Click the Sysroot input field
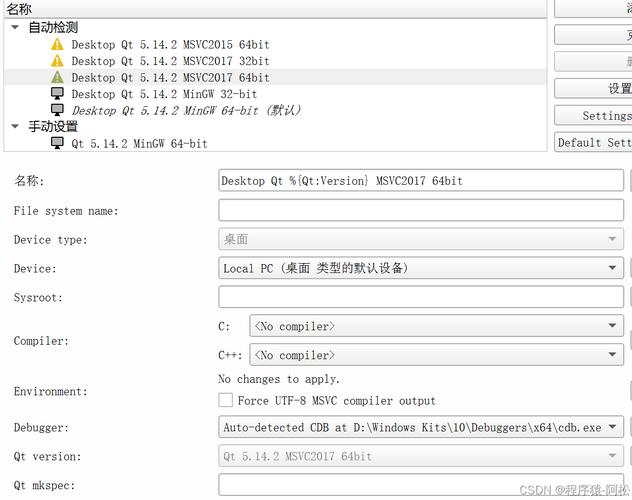This screenshot has width=632, height=500. click(421, 297)
